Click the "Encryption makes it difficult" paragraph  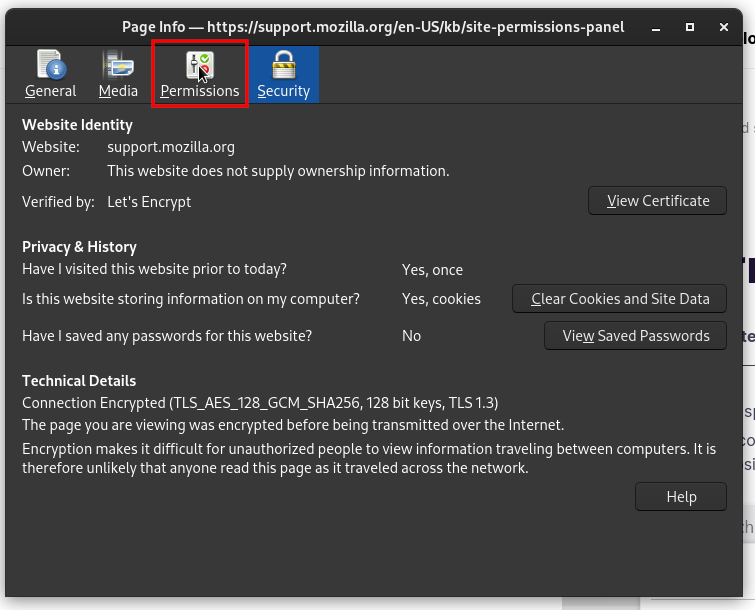click(369, 458)
